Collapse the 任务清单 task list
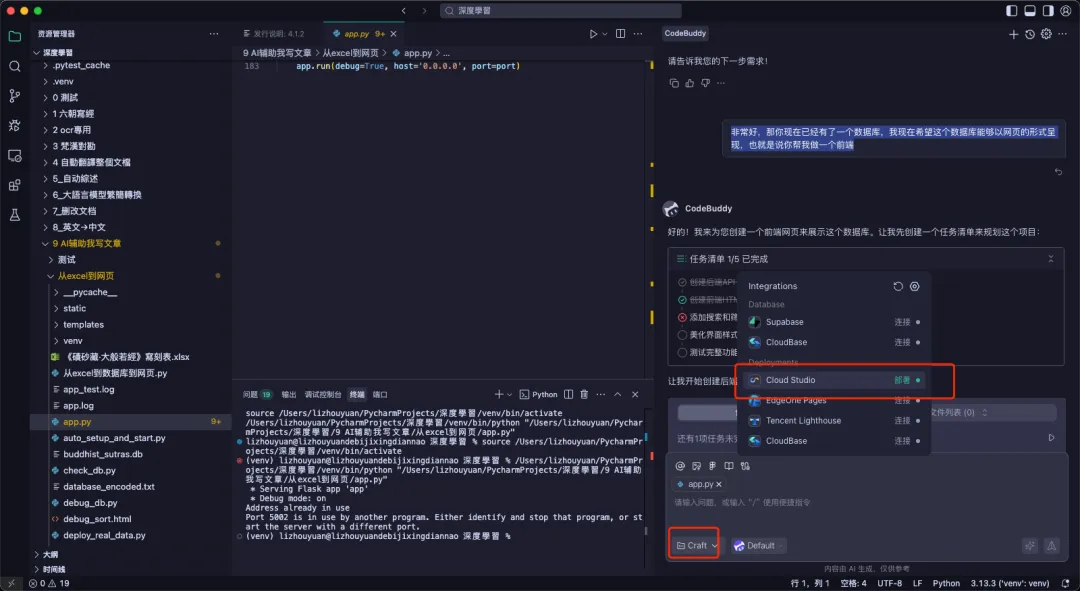Image resolution: width=1080 pixels, height=591 pixels. tap(1050, 259)
